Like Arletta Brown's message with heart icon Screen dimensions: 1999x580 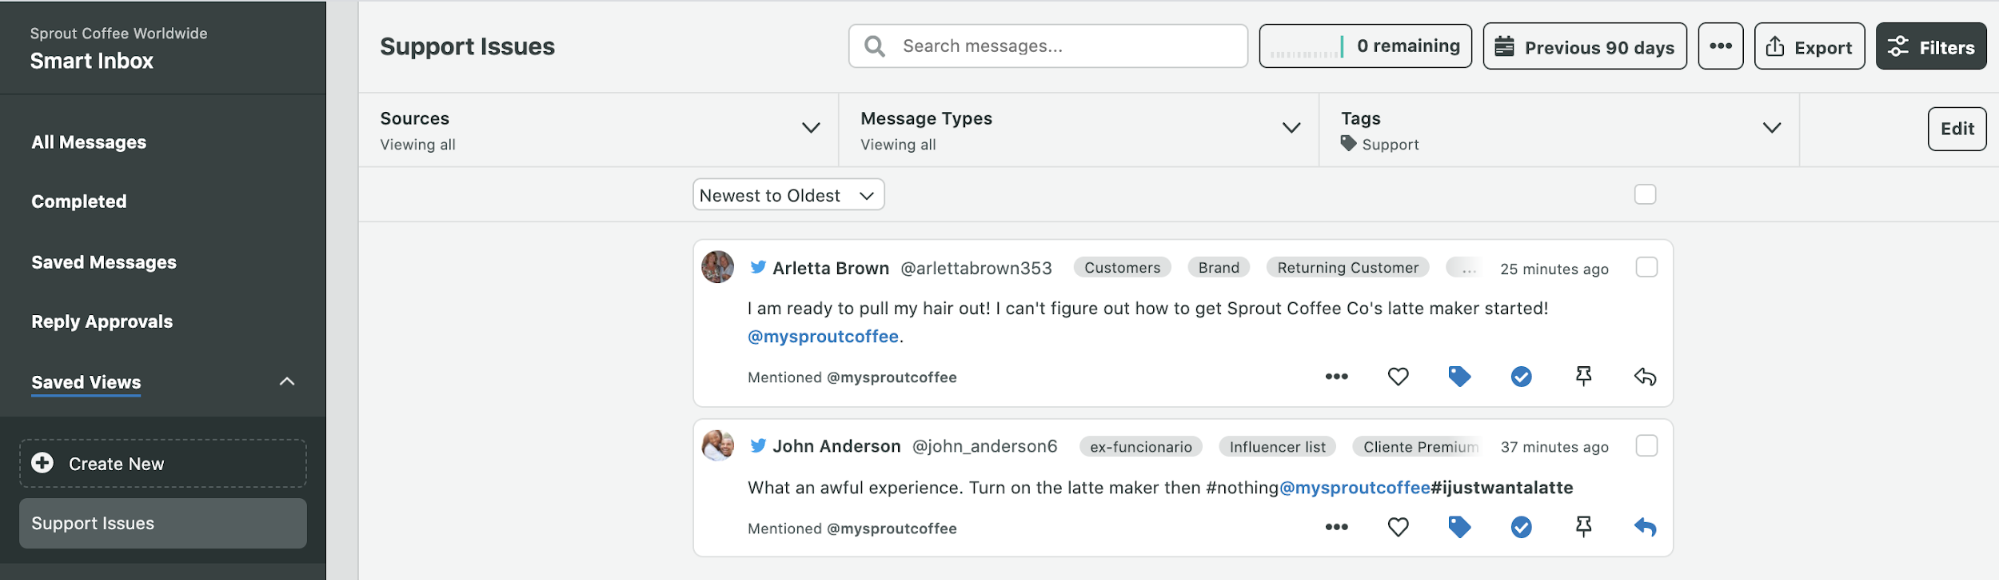point(1398,377)
